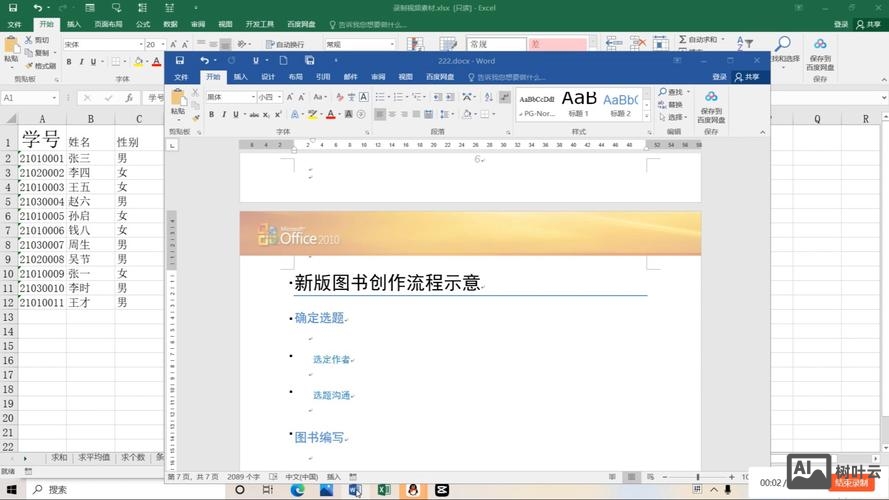Click the Excel Save icon in the title bar
Image resolution: width=889 pixels, height=500 pixels.
(x=12, y=8)
